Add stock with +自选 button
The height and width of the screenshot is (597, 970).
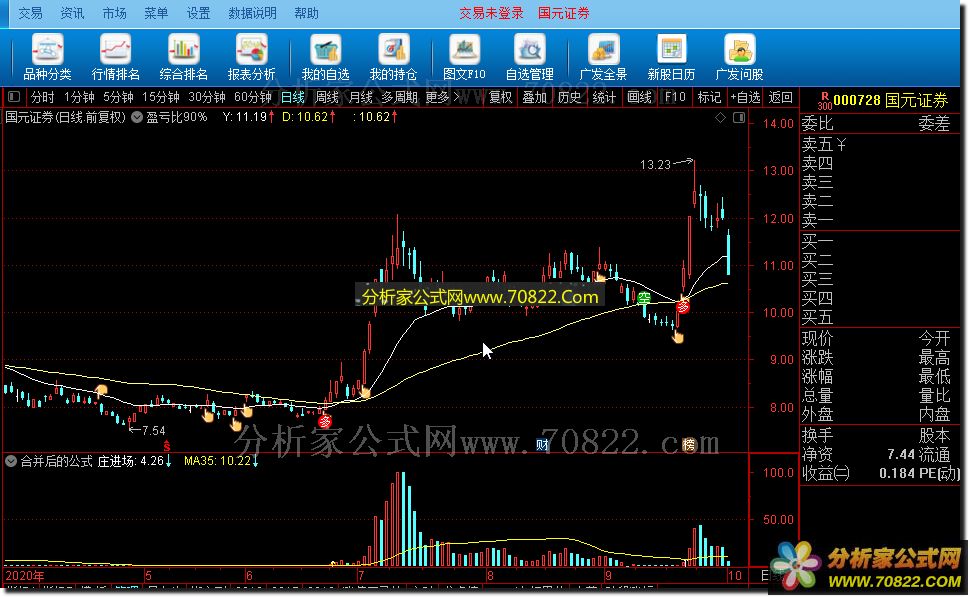click(745, 97)
